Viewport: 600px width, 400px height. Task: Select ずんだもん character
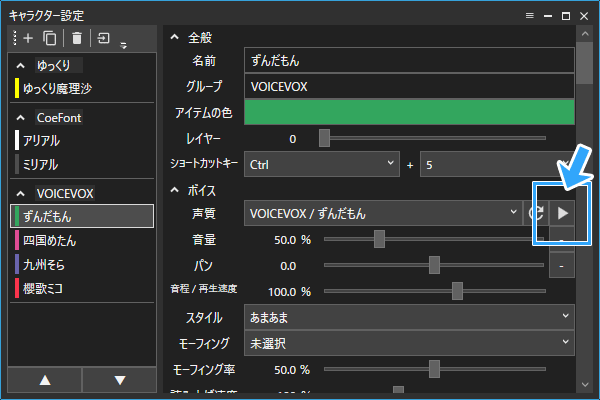(x=82, y=216)
